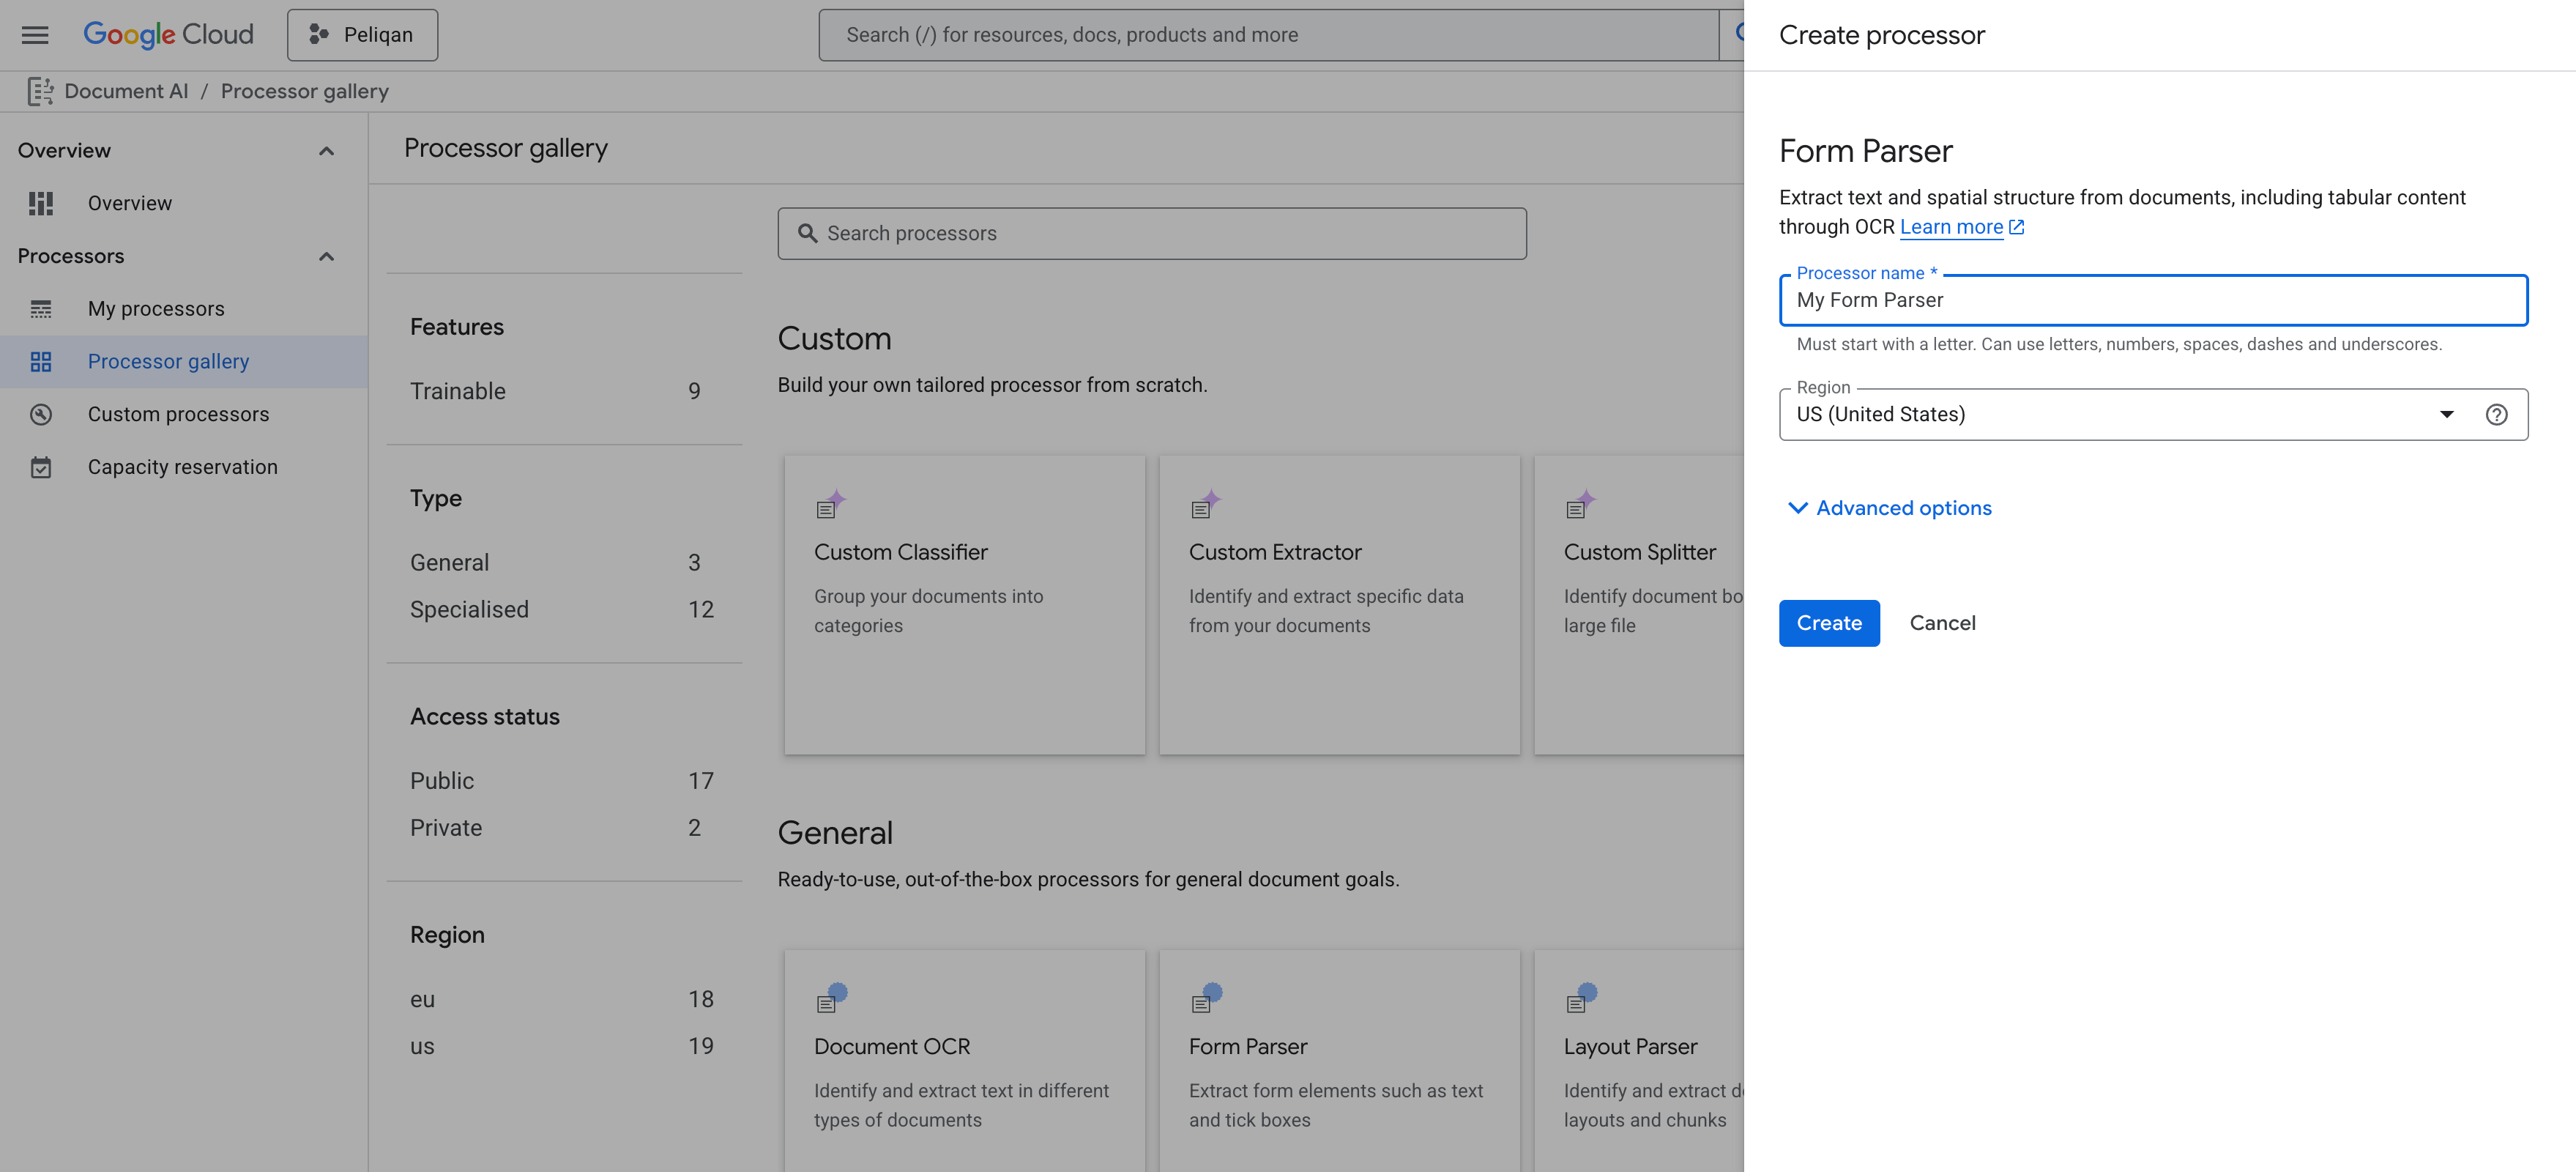
Task: Click the Custom Classifier card icon
Action: point(831,504)
